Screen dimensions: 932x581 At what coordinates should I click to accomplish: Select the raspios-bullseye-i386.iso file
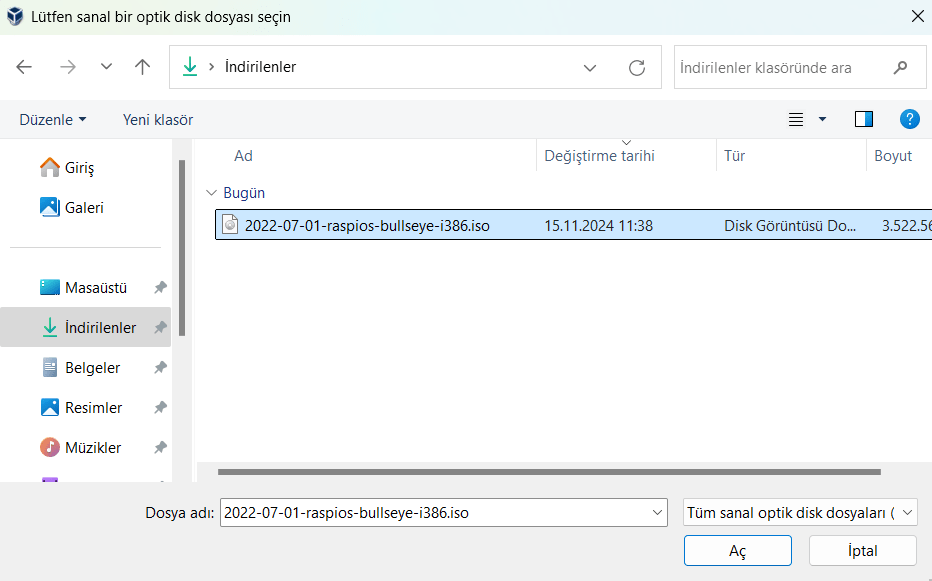(x=367, y=226)
